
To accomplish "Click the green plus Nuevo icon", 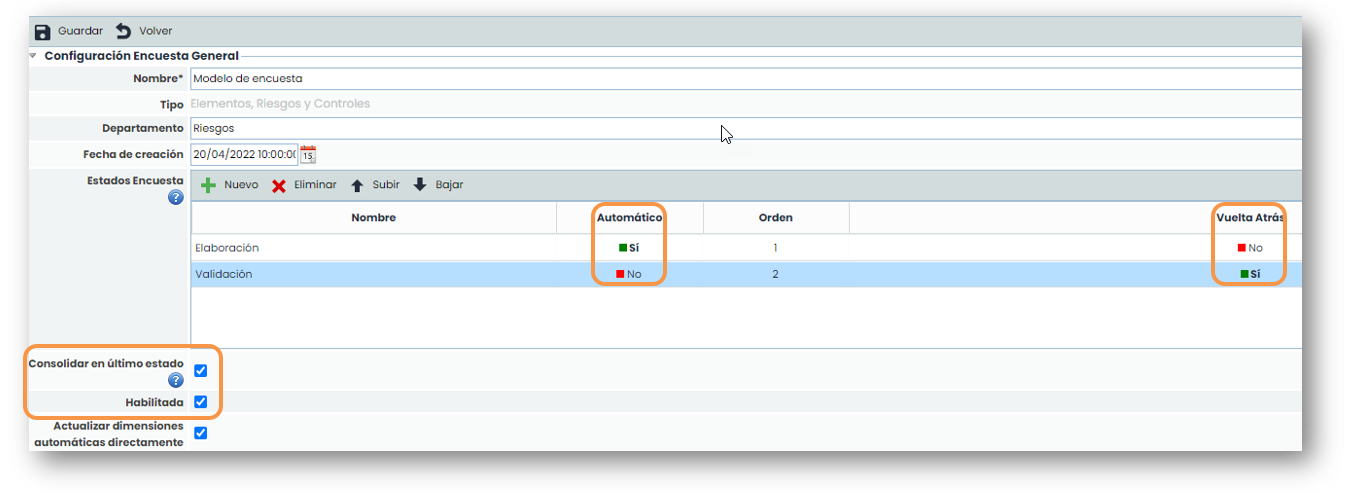I will point(208,185).
